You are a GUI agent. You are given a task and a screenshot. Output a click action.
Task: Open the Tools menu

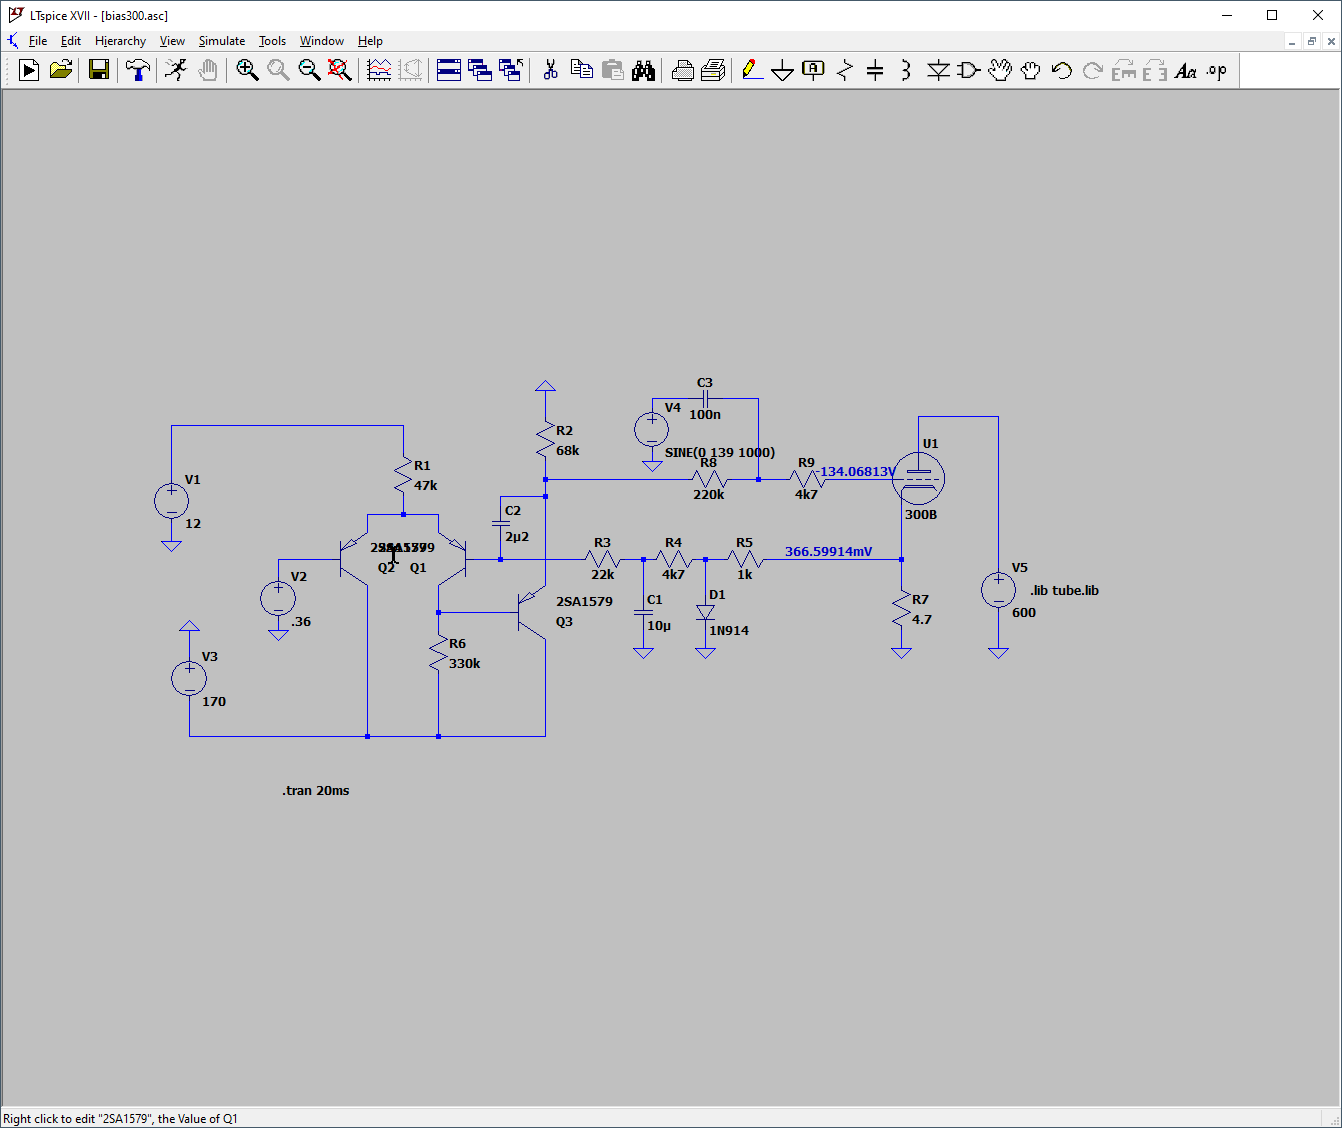(x=272, y=41)
